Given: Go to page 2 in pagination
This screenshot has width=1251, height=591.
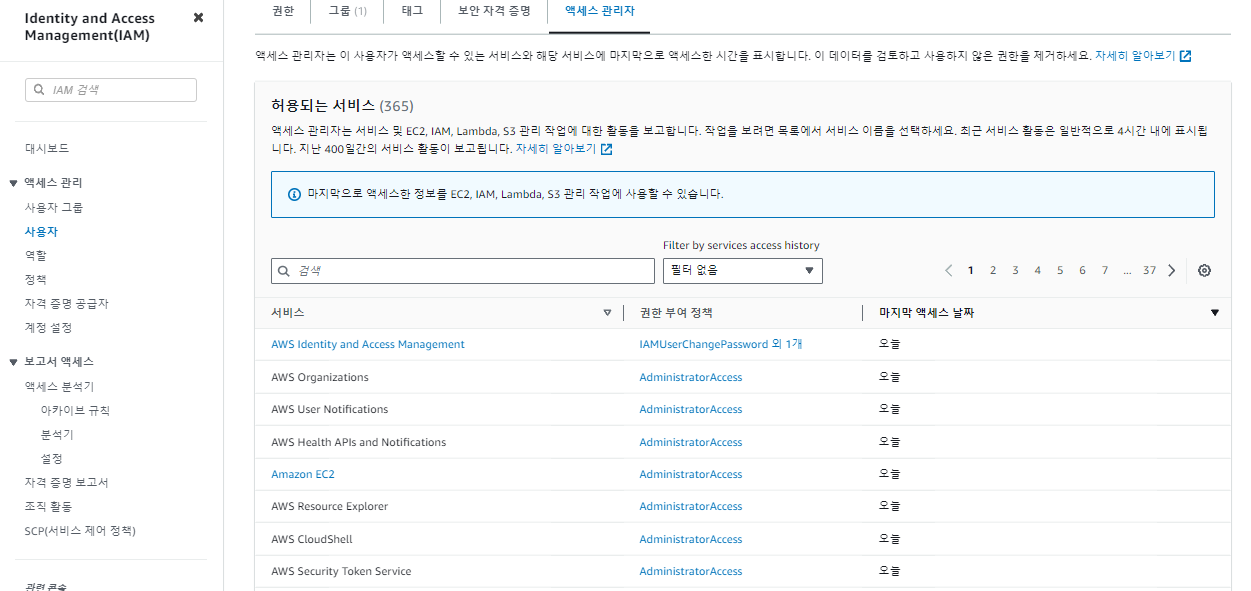Looking at the screenshot, I should coord(993,271).
